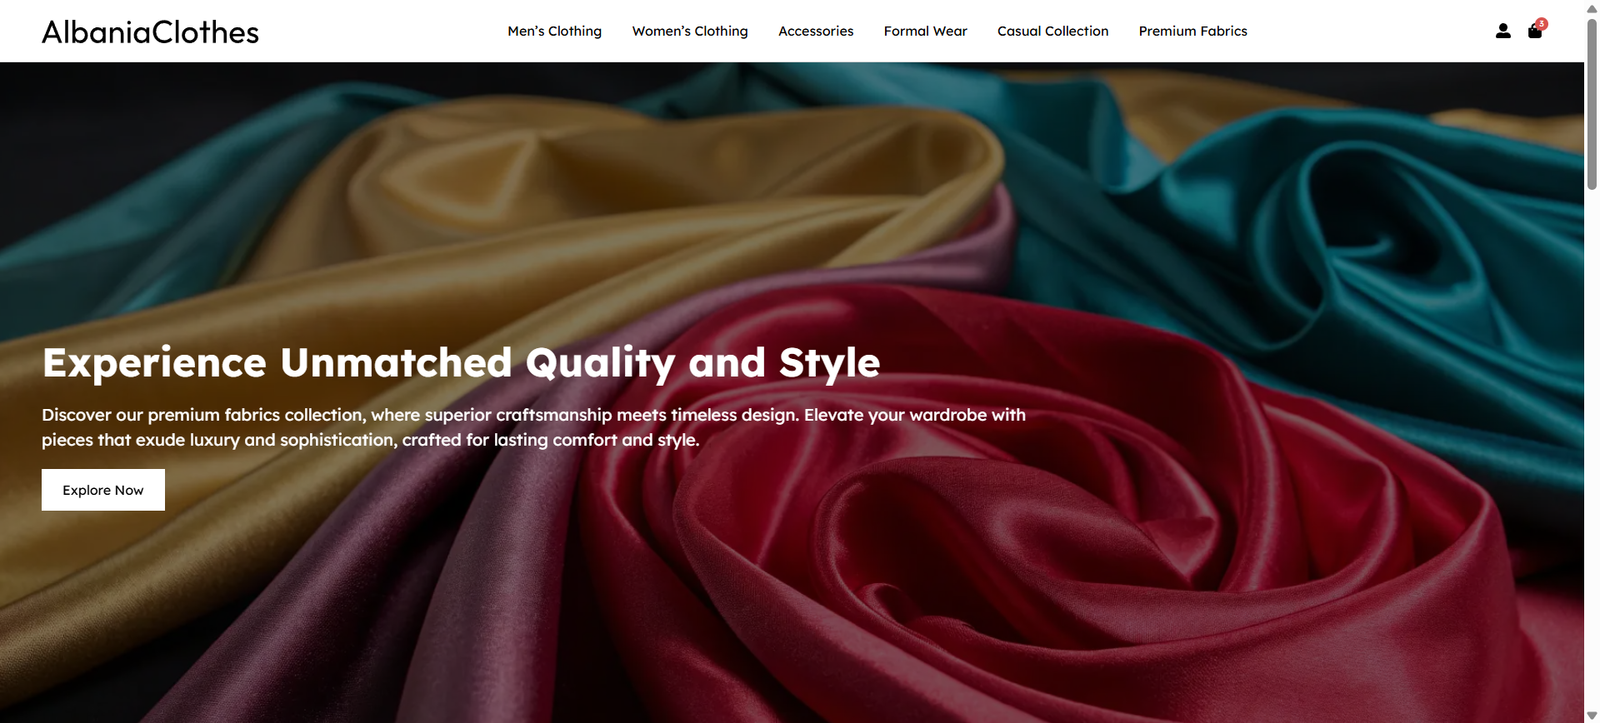Click the Experience Unmatched Quality and Style heading
The image size is (1600, 723).
pyautogui.click(x=461, y=363)
